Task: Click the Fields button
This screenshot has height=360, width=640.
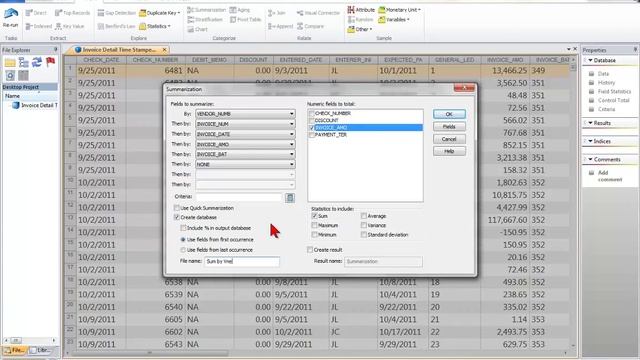Action: 449,127
